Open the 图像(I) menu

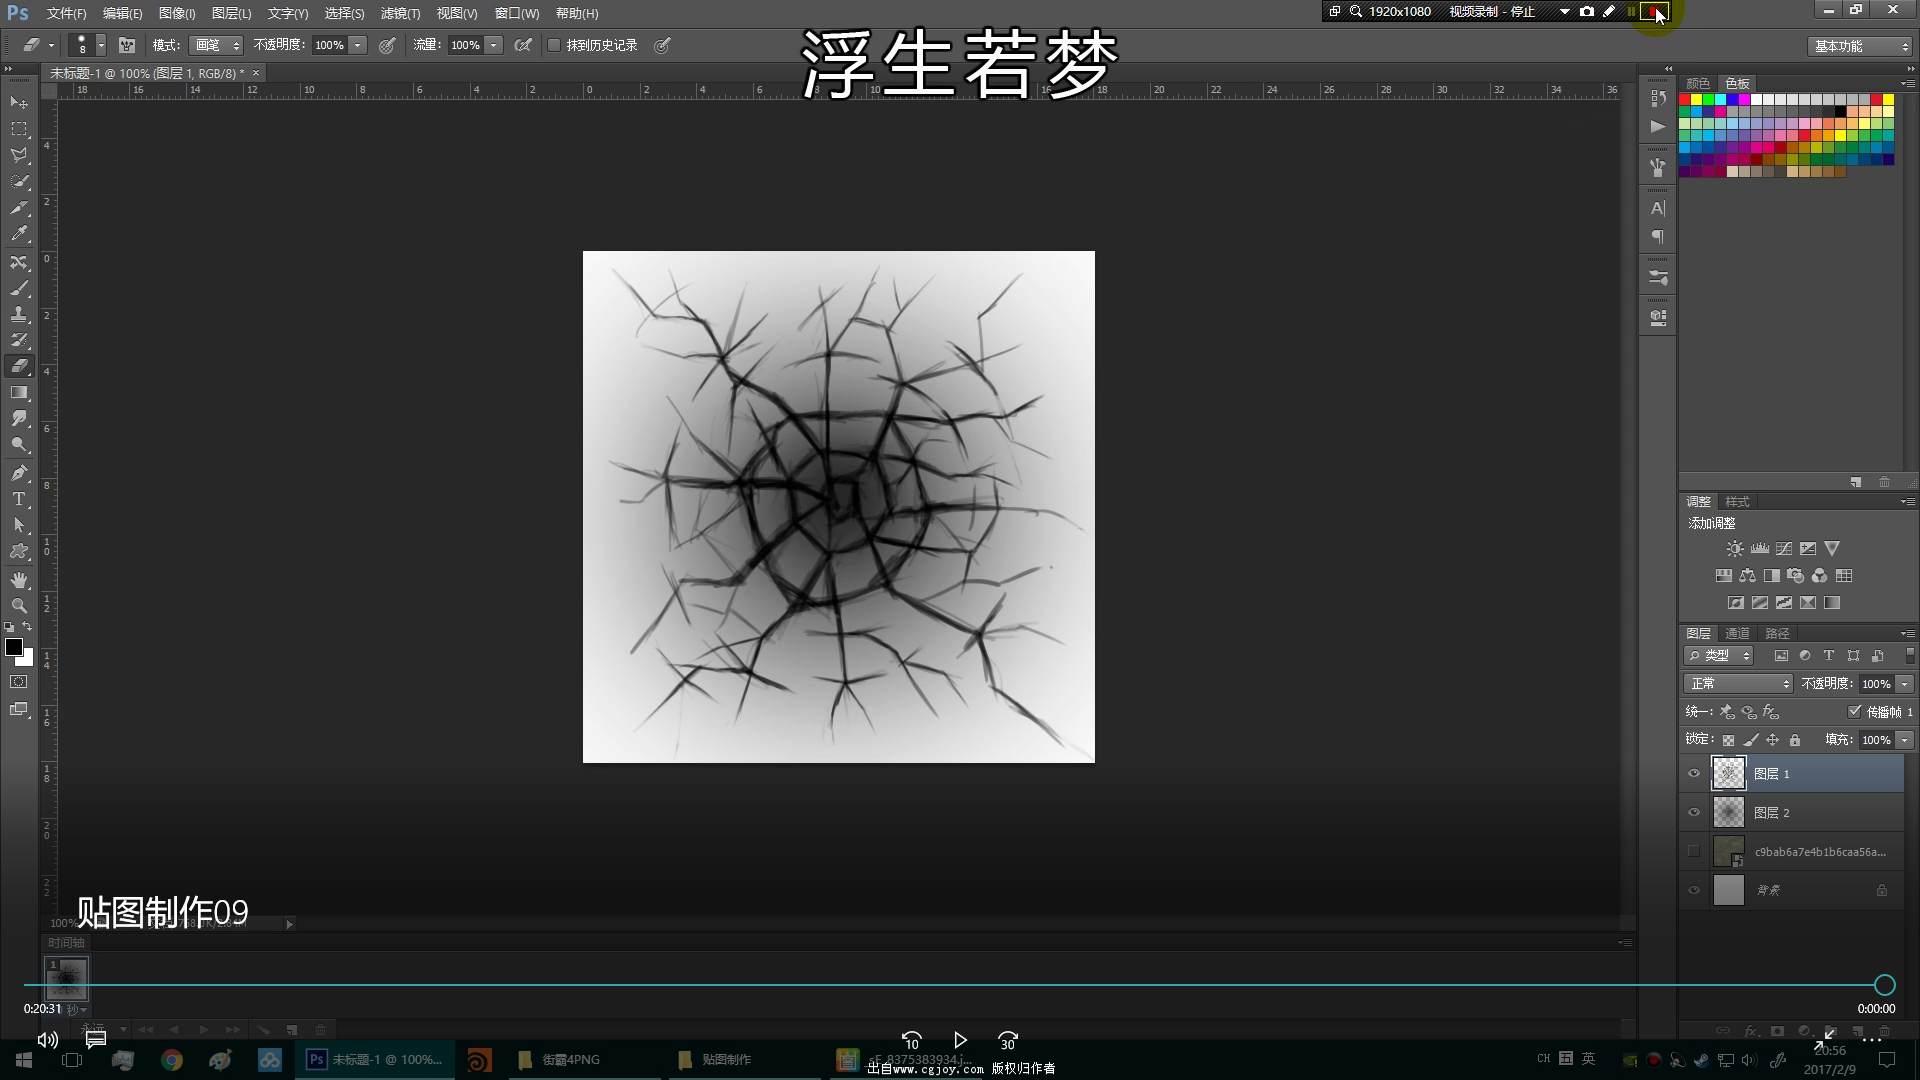click(176, 13)
